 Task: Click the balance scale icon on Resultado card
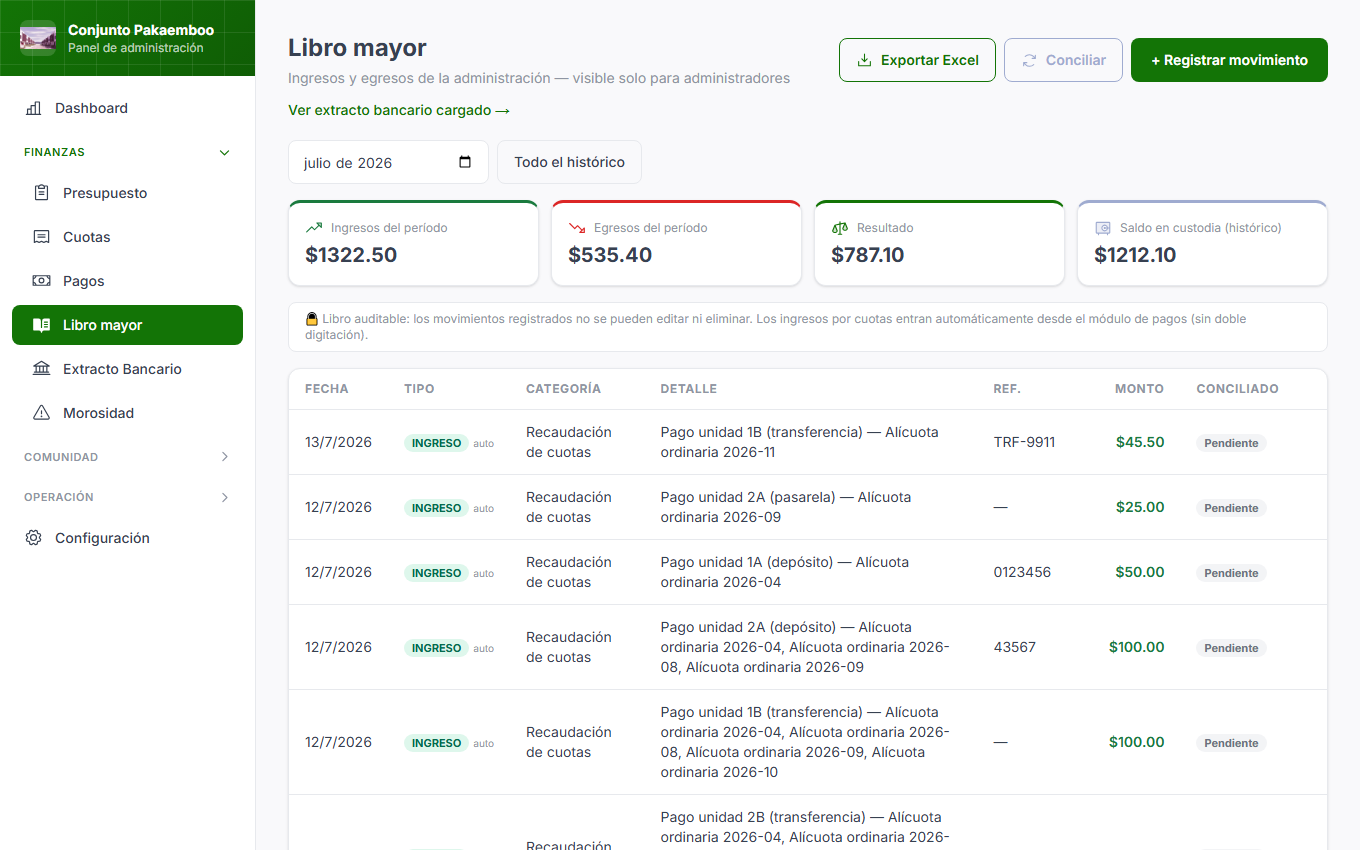(x=840, y=228)
